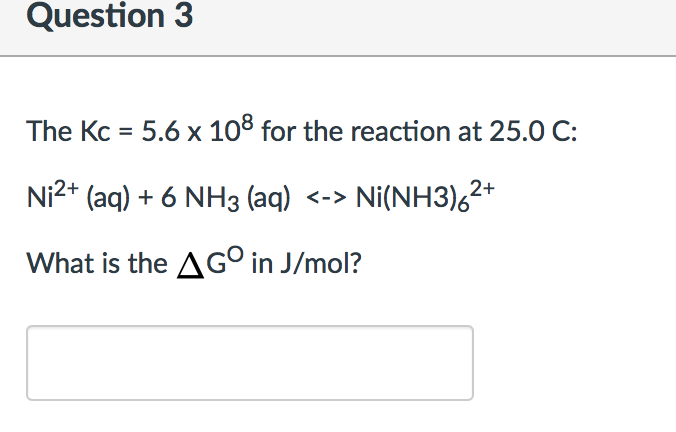The image size is (676, 432).
Task: Click the "Question 3" heading
Action: tap(97, 17)
